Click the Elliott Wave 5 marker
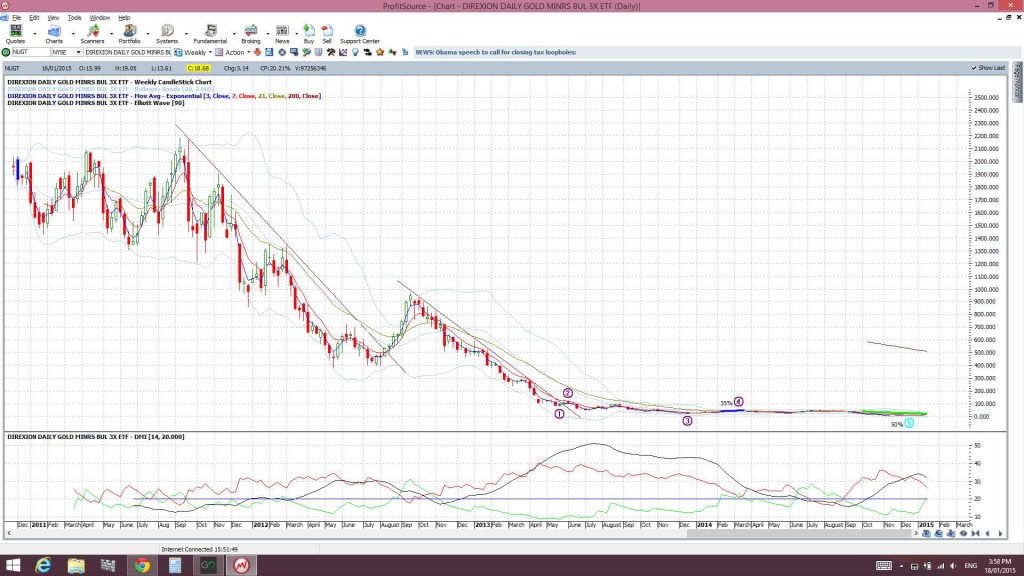 tap(909, 423)
